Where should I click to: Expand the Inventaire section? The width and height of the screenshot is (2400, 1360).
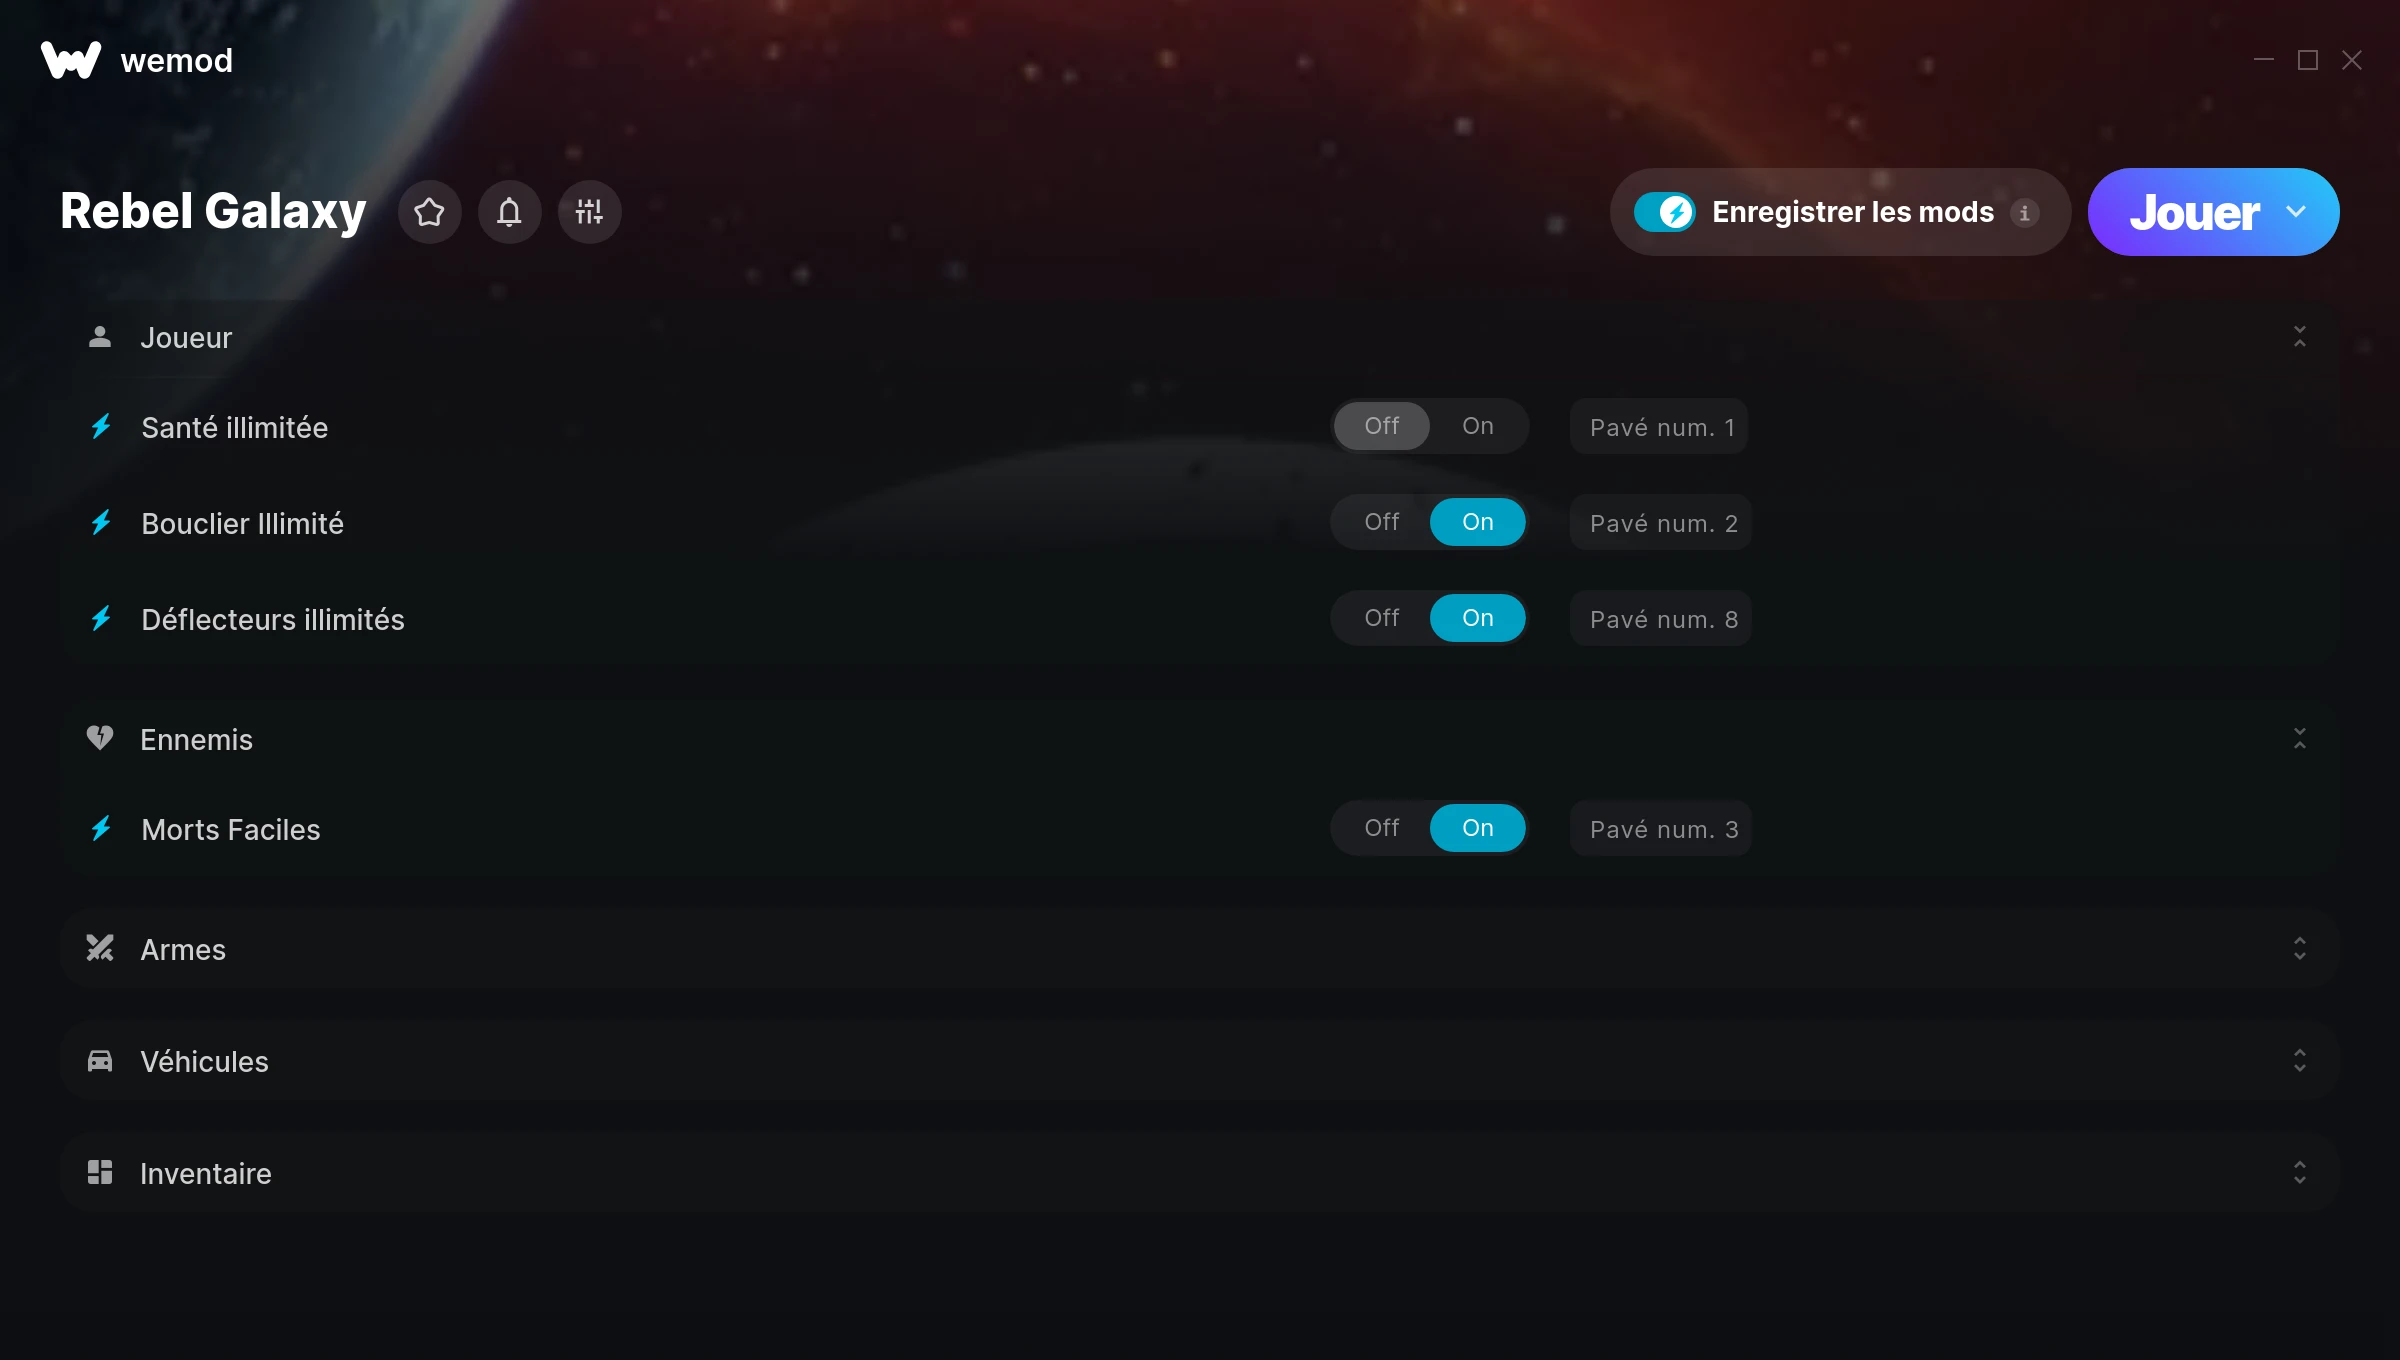(2299, 1172)
